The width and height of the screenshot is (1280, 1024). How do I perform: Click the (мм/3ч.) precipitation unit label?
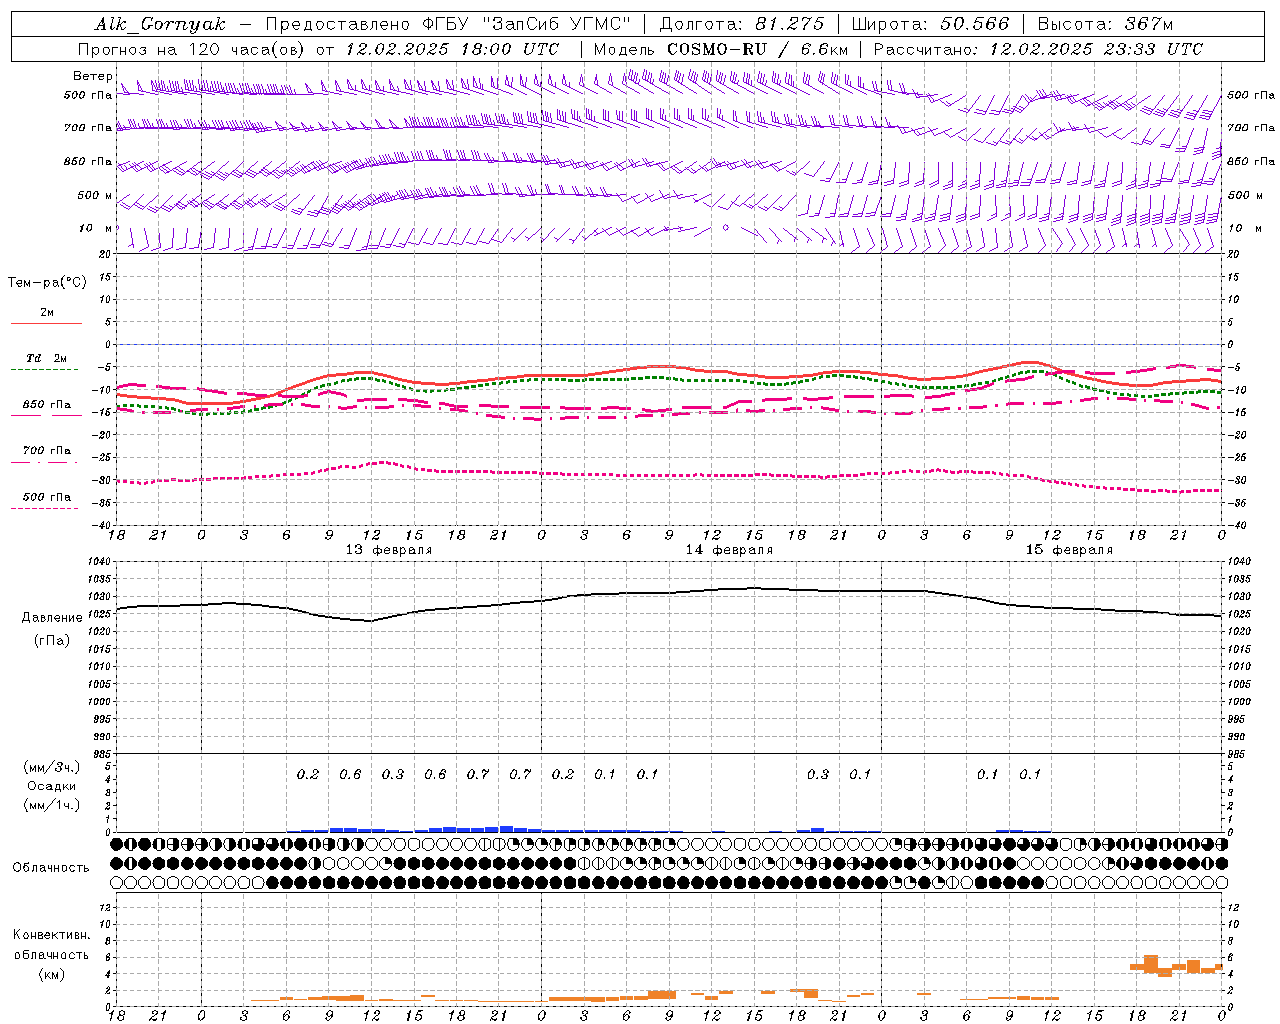(x=52, y=767)
